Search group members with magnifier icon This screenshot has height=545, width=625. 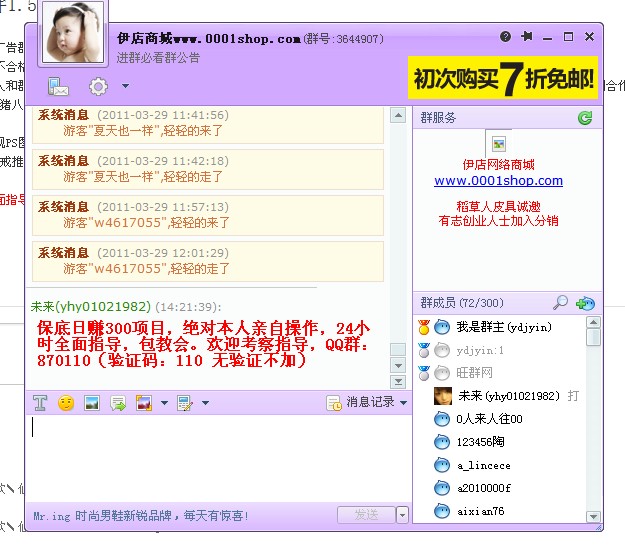(560, 303)
